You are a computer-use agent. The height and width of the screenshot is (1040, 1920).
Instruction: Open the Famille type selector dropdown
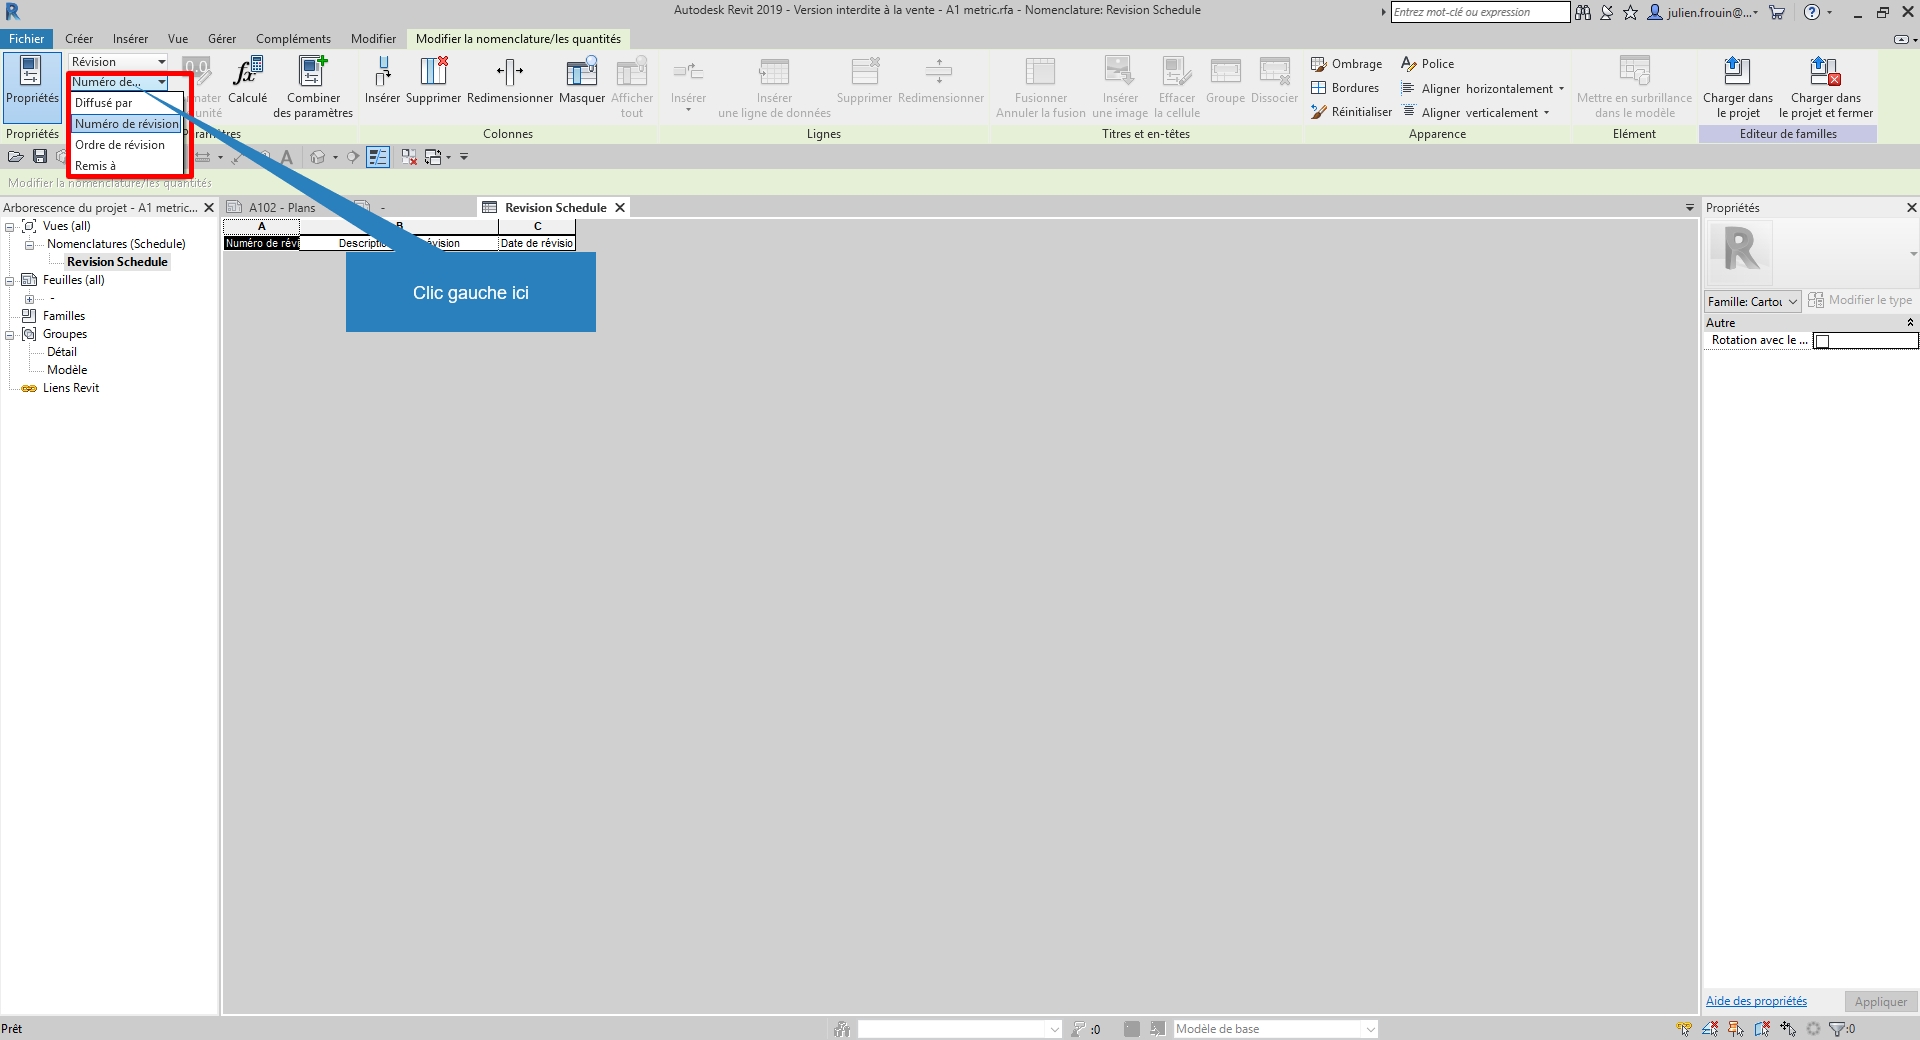pos(1753,301)
